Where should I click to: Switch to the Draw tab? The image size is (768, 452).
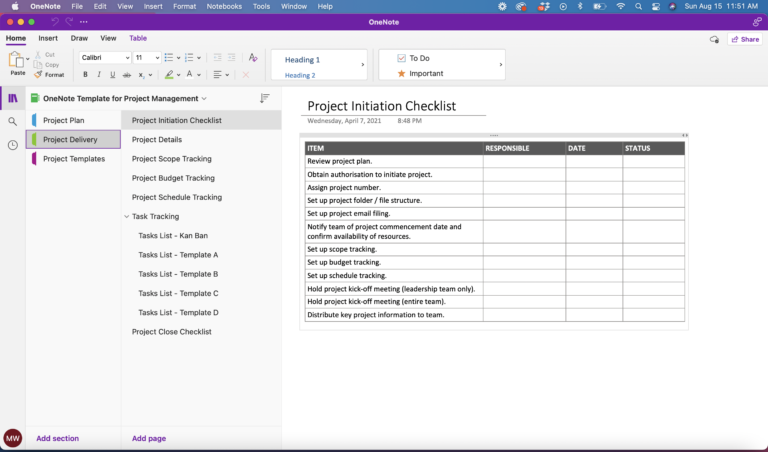tap(79, 38)
